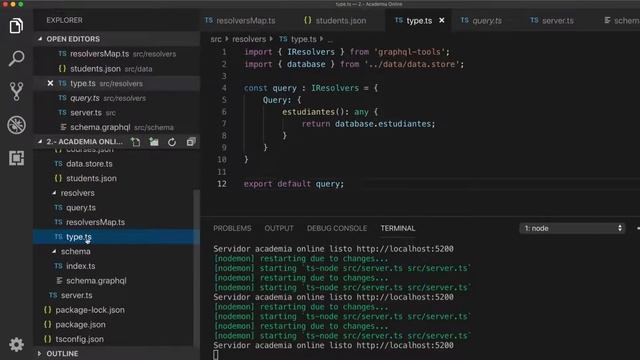Click the New Folder icon in explorer
640x360 pixels.
(154, 142)
